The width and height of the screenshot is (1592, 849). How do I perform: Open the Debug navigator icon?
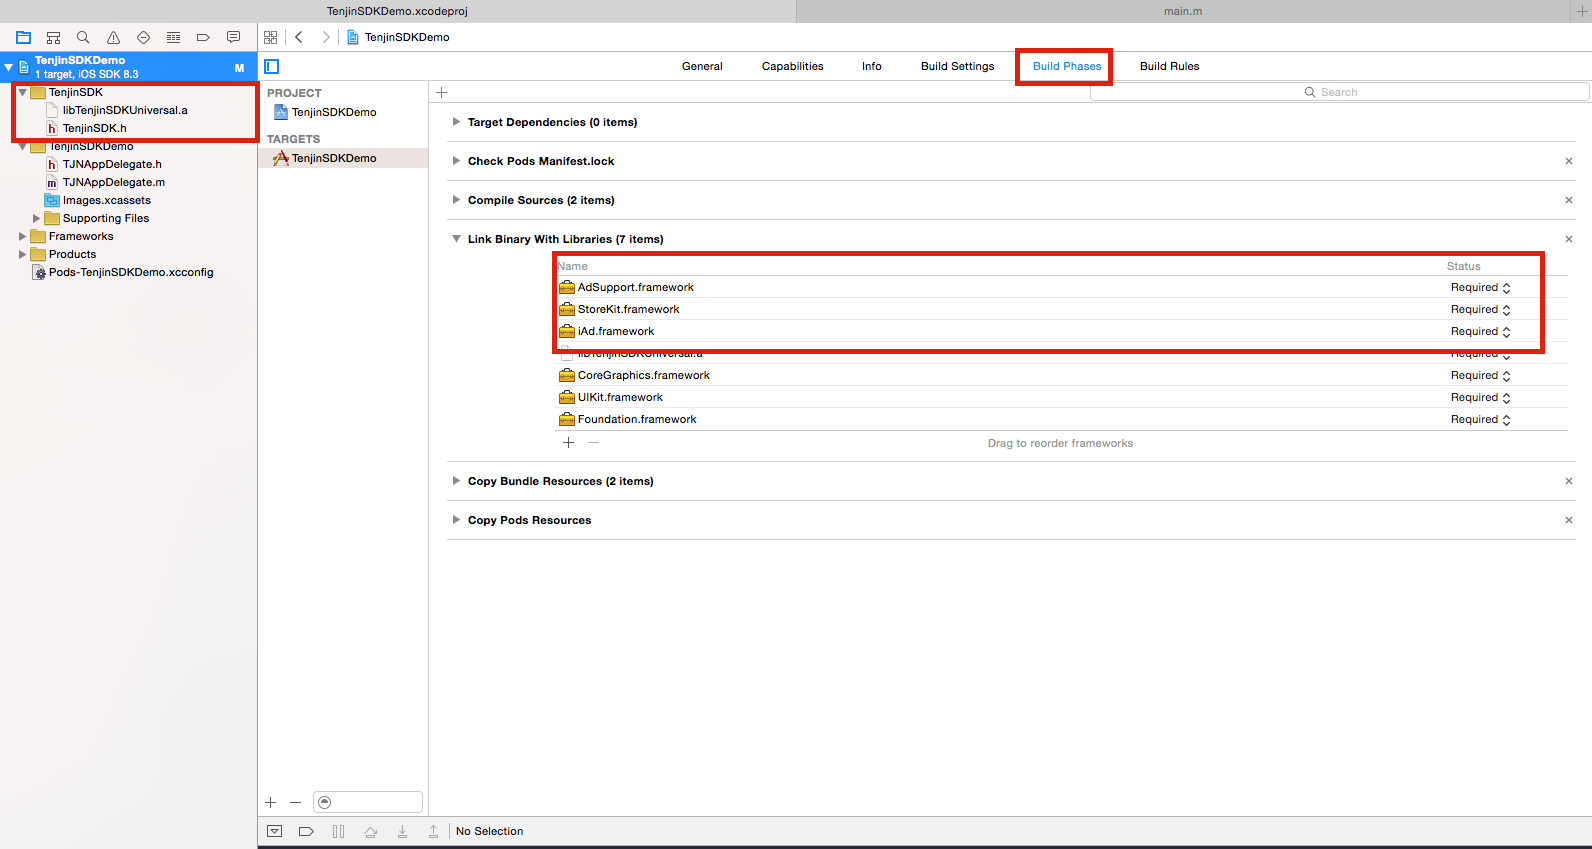pyautogui.click(x=173, y=37)
